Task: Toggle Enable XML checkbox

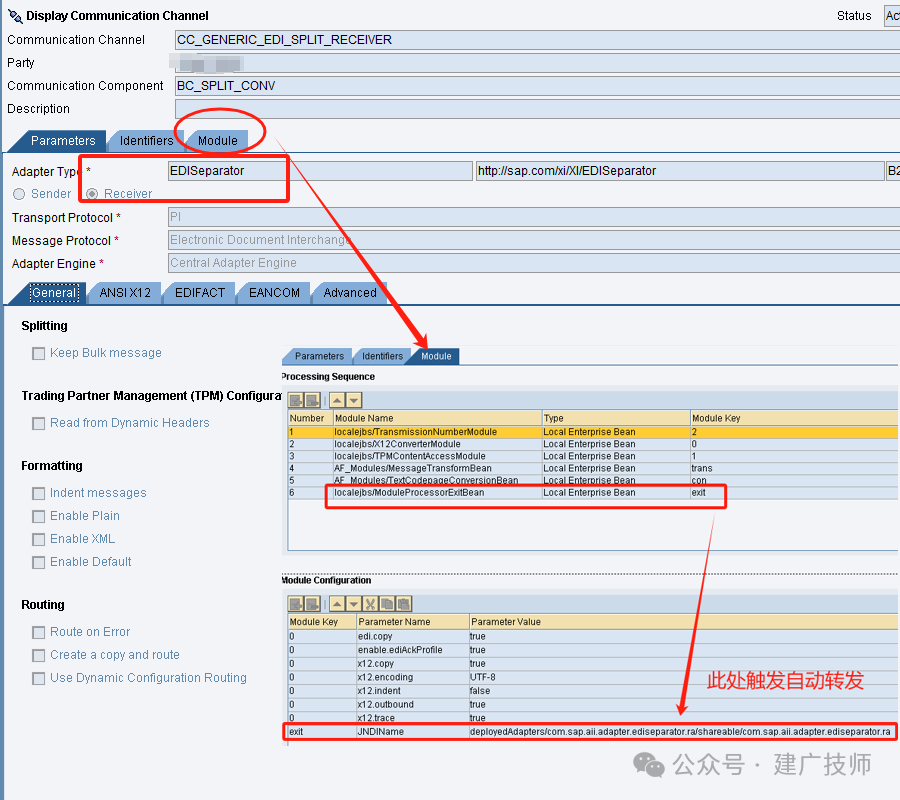Action: click(x=38, y=539)
